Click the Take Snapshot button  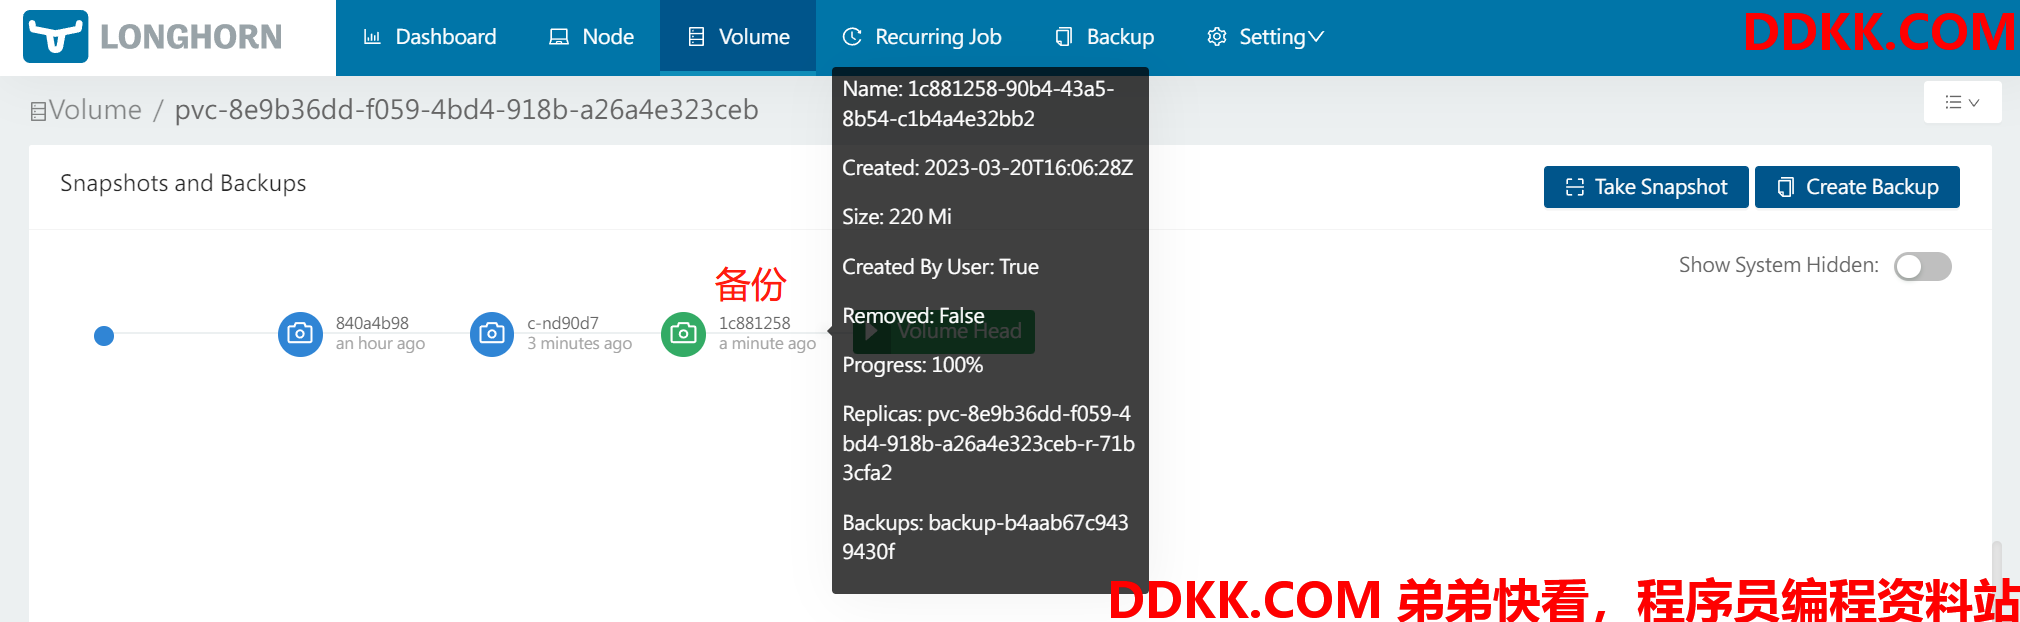coord(1646,187)
